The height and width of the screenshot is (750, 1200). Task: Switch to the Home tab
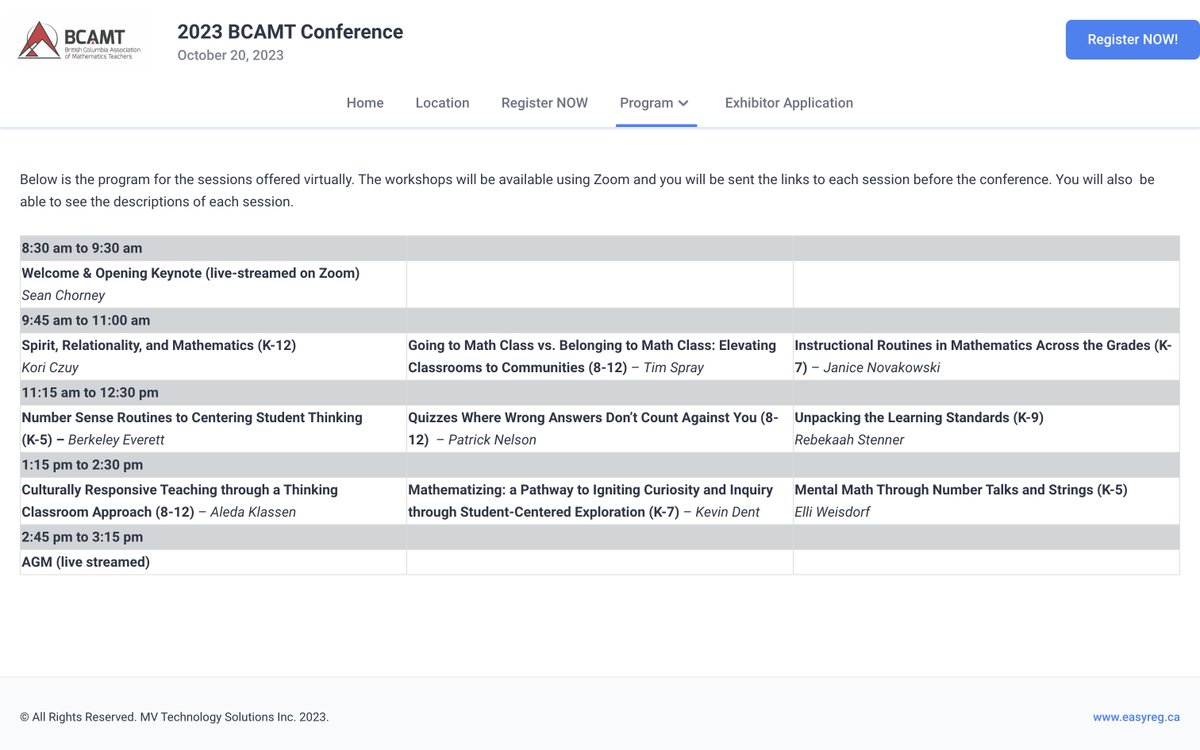[x=365, y=102]
